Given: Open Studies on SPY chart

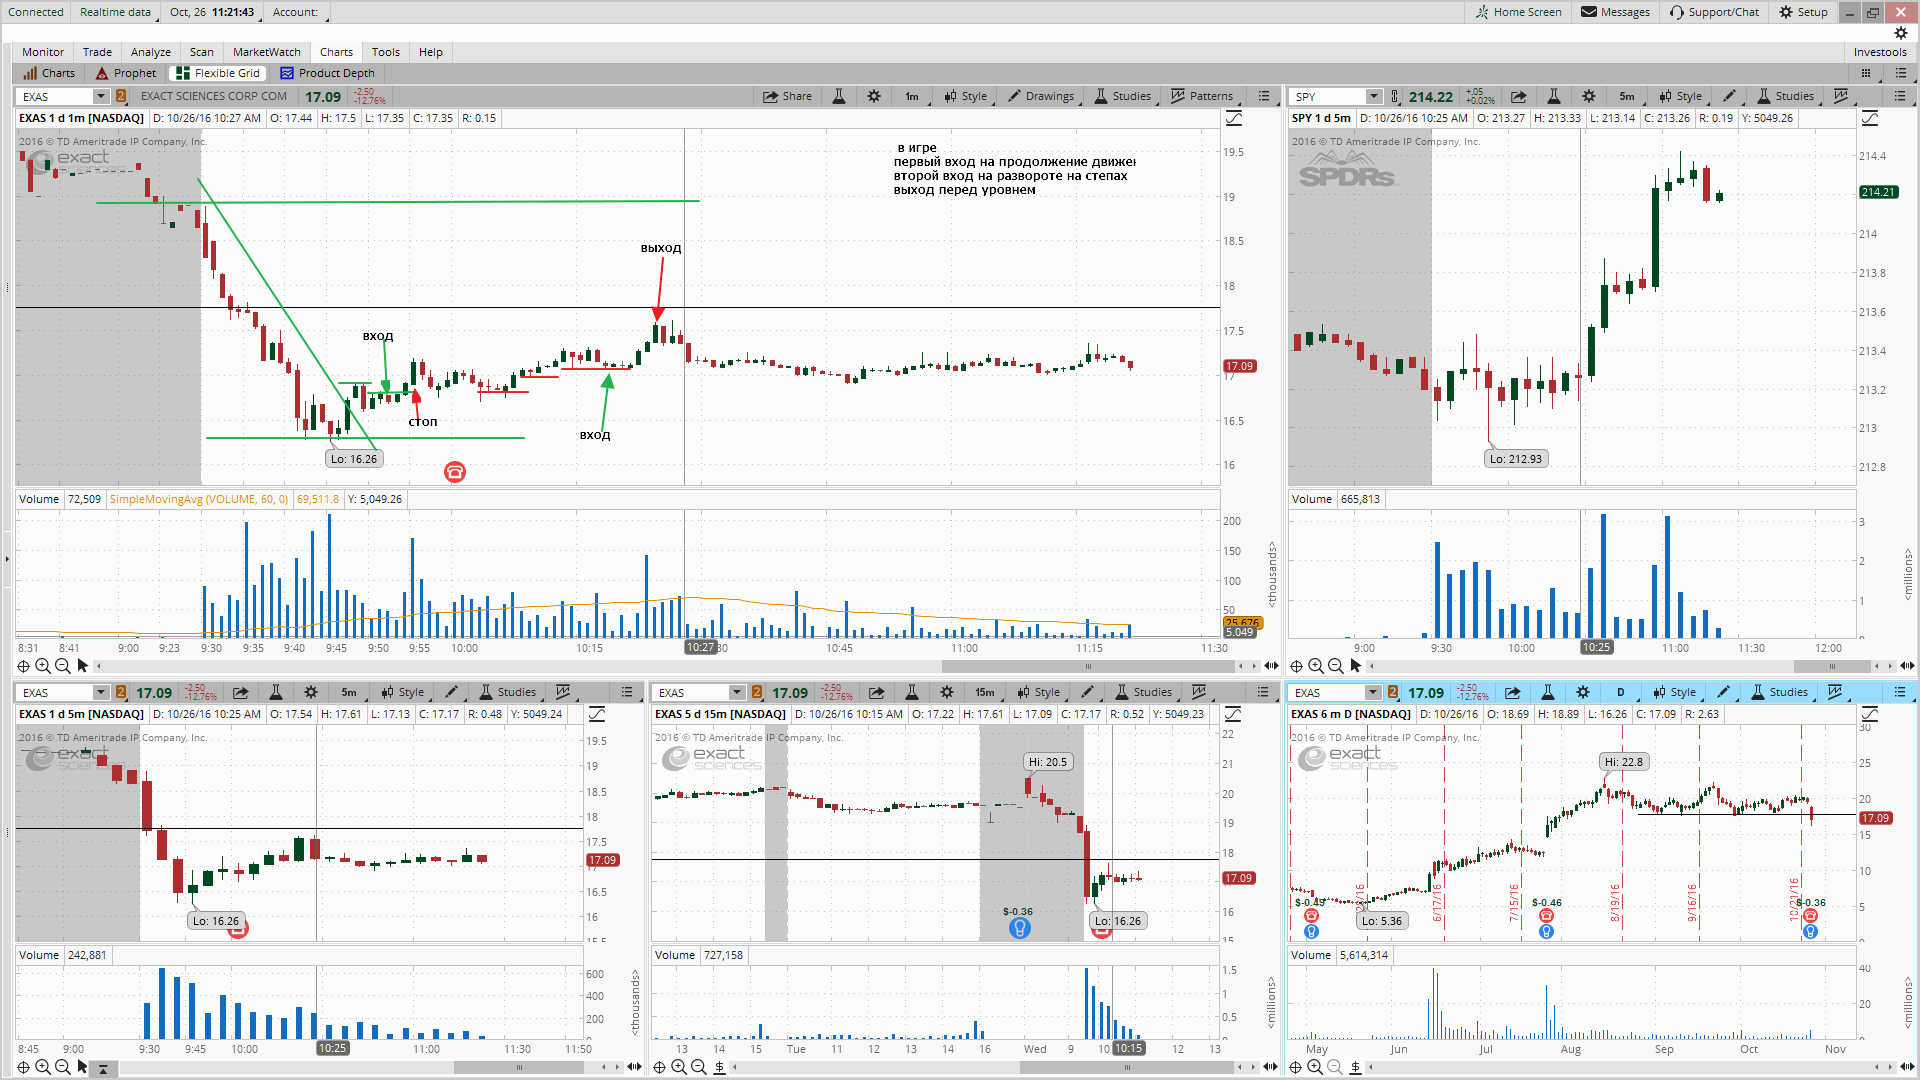Looking at the screenshot, I should click(1785, 96).
